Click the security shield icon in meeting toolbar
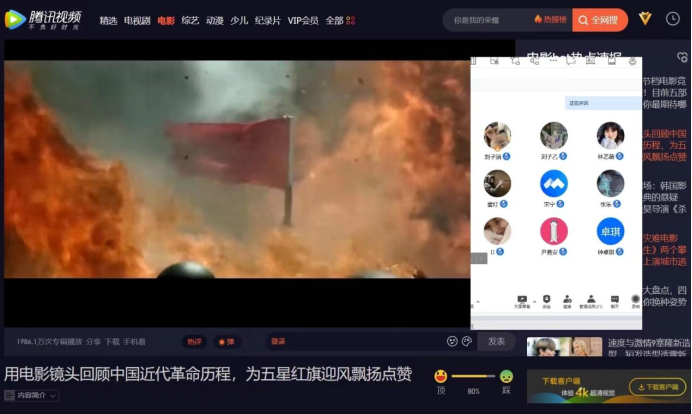This screenshot has height=414, width=692. pos(547,300)
